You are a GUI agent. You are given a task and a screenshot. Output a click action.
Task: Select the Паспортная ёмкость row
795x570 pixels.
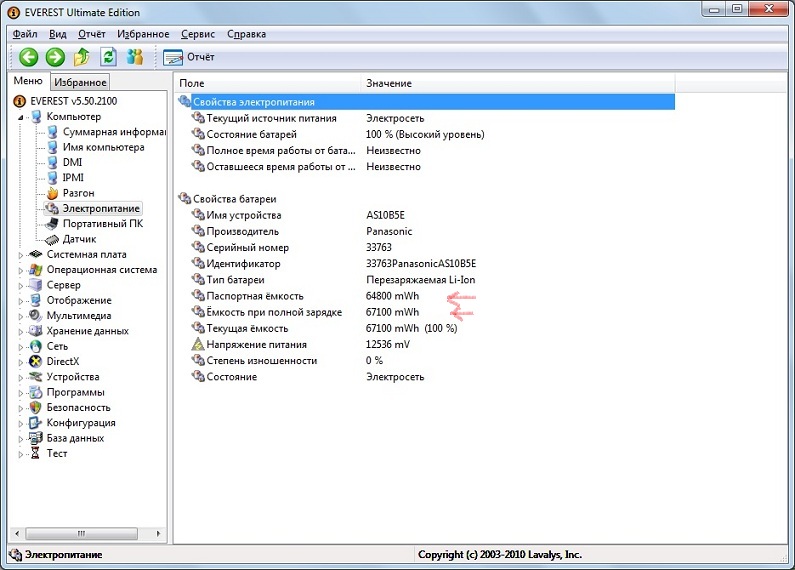point(426,296)
